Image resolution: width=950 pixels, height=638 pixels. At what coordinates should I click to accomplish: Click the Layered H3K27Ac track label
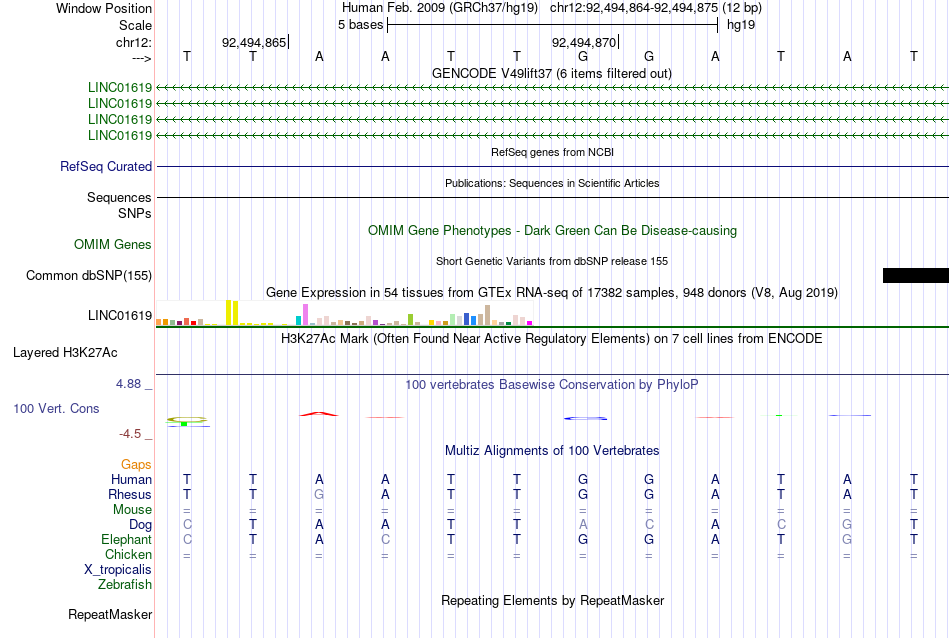click(65, 353)
